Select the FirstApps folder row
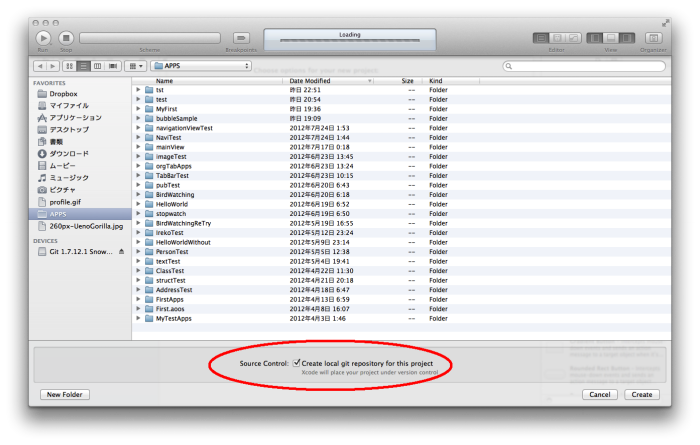The image size is (700, 445). (401, 299)
